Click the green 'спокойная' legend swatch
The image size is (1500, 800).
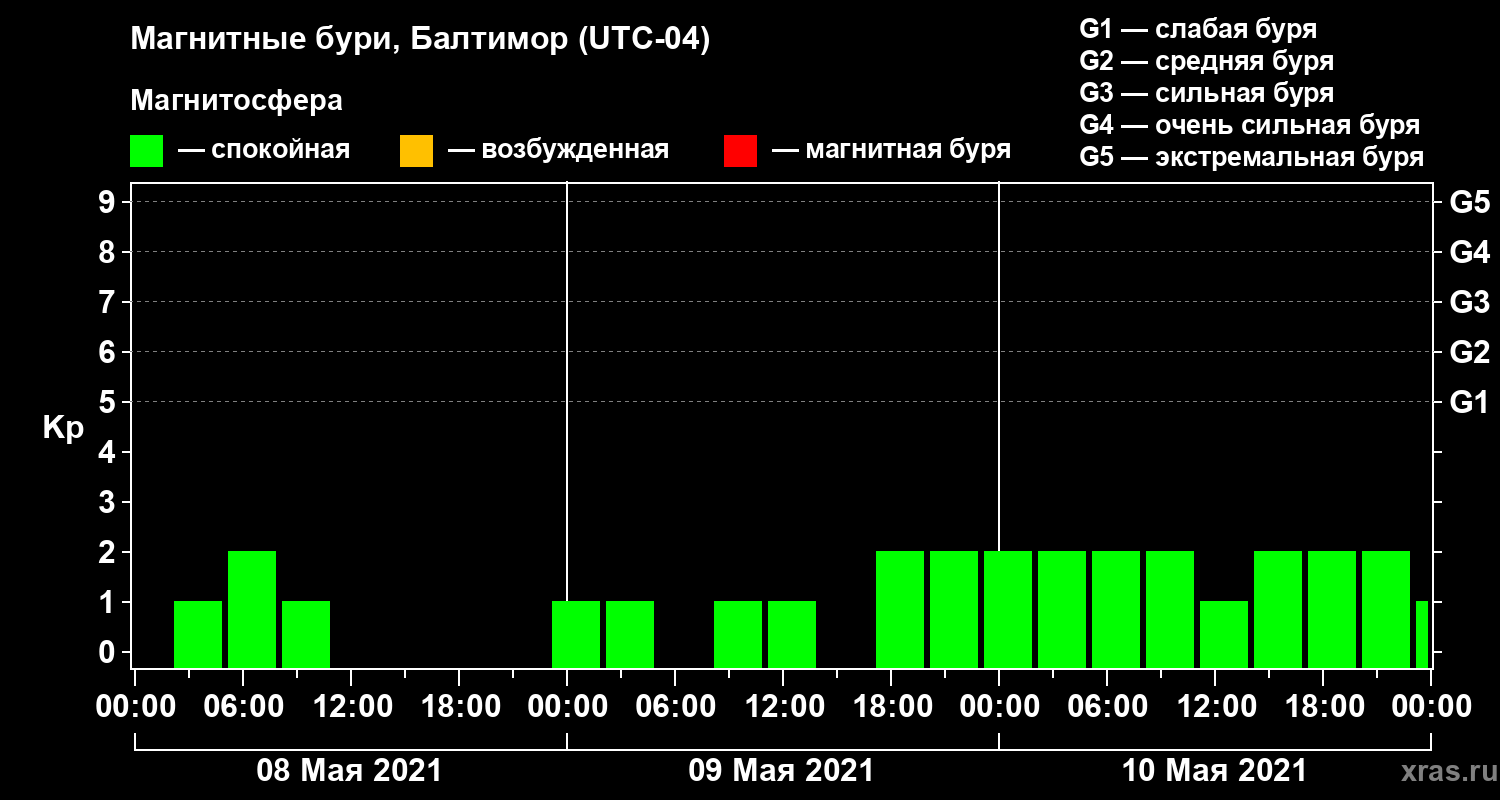coord(146,151)
